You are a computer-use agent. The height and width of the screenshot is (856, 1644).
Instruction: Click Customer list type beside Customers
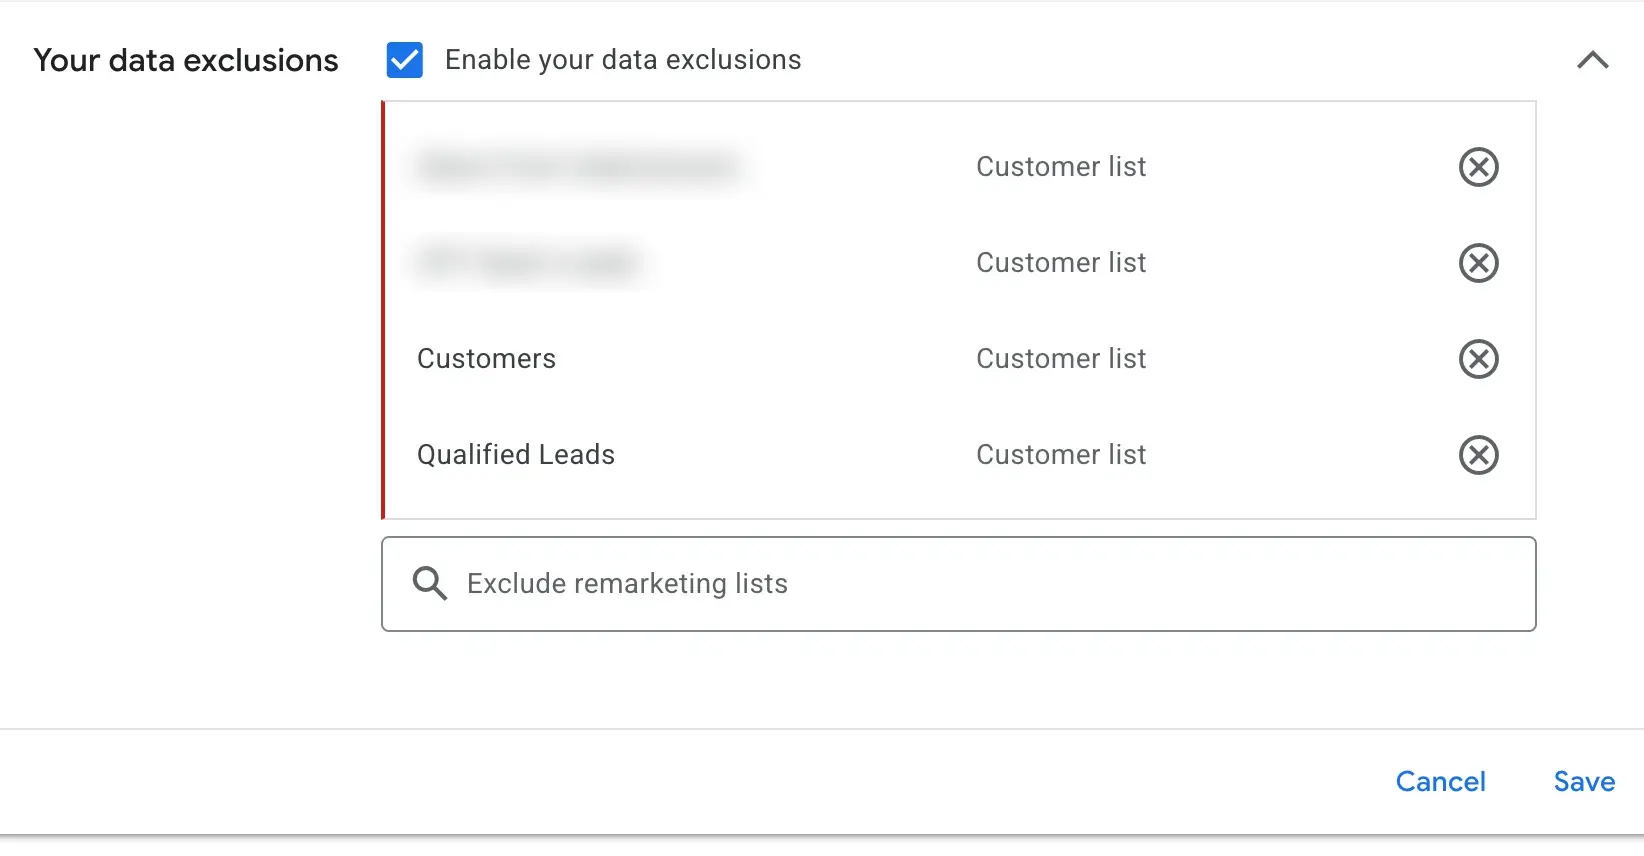tap(1061, 359)
